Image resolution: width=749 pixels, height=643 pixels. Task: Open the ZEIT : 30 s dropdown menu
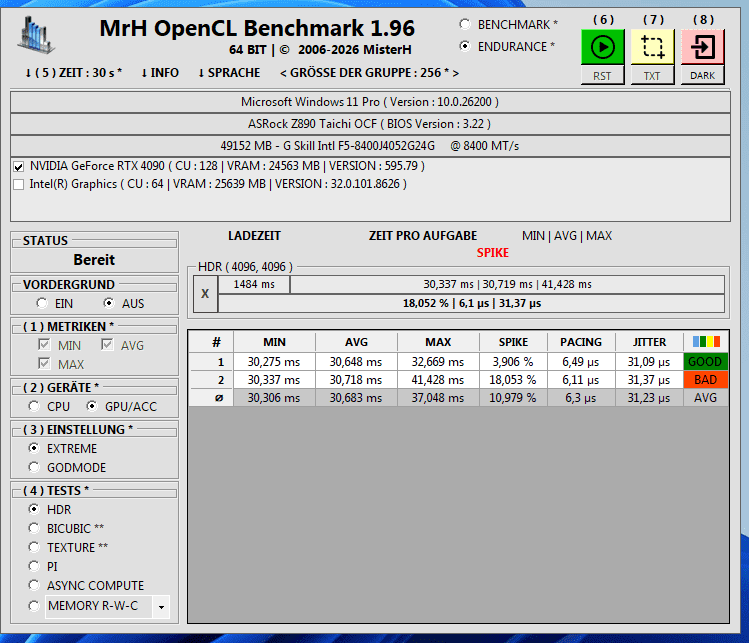coord(73,73)
